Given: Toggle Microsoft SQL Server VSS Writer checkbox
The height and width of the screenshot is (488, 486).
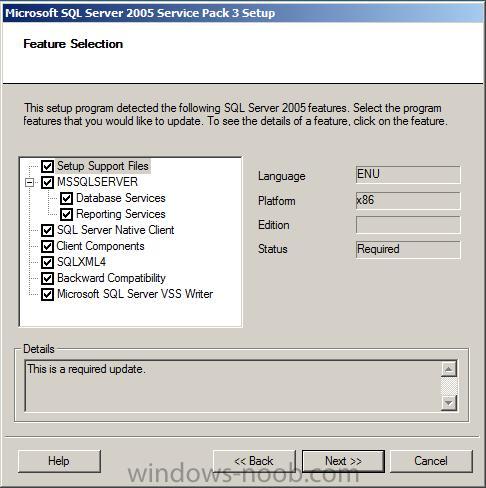Looking at the screenshot, I should [x=47, y=294].
